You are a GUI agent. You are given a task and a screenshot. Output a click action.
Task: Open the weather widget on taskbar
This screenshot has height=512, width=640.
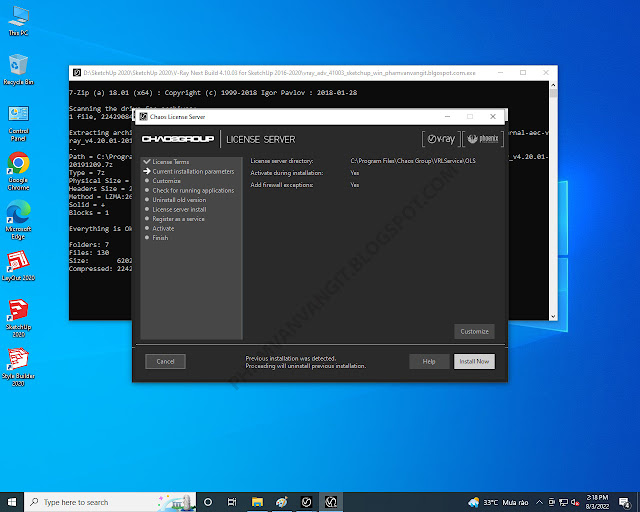(498, 502)
